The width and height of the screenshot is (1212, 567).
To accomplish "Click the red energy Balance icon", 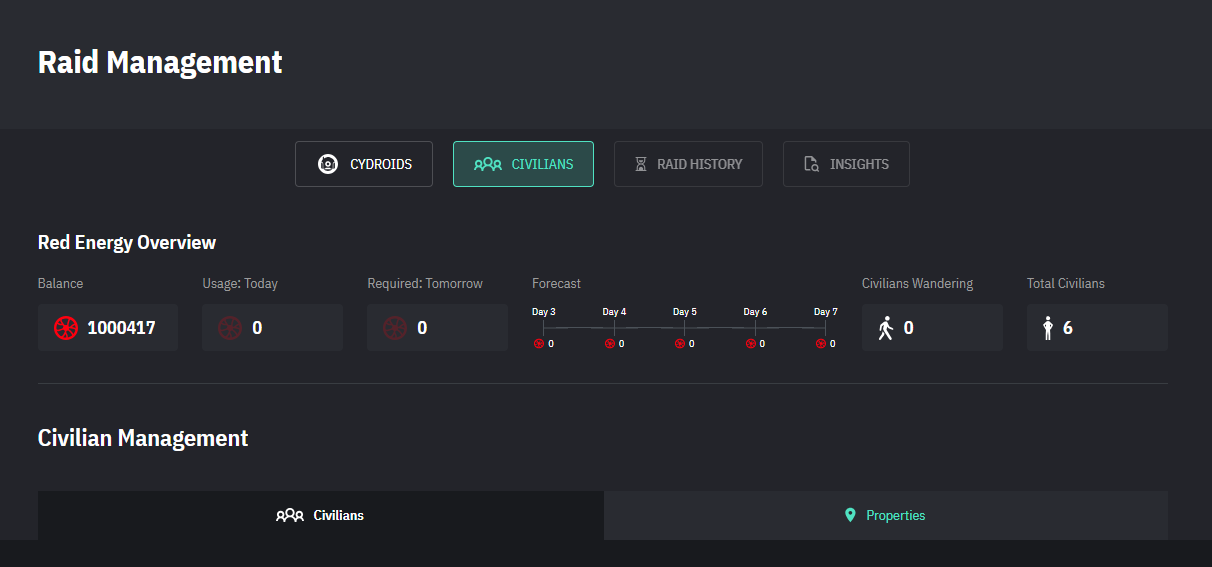I will tap(66, 328).
